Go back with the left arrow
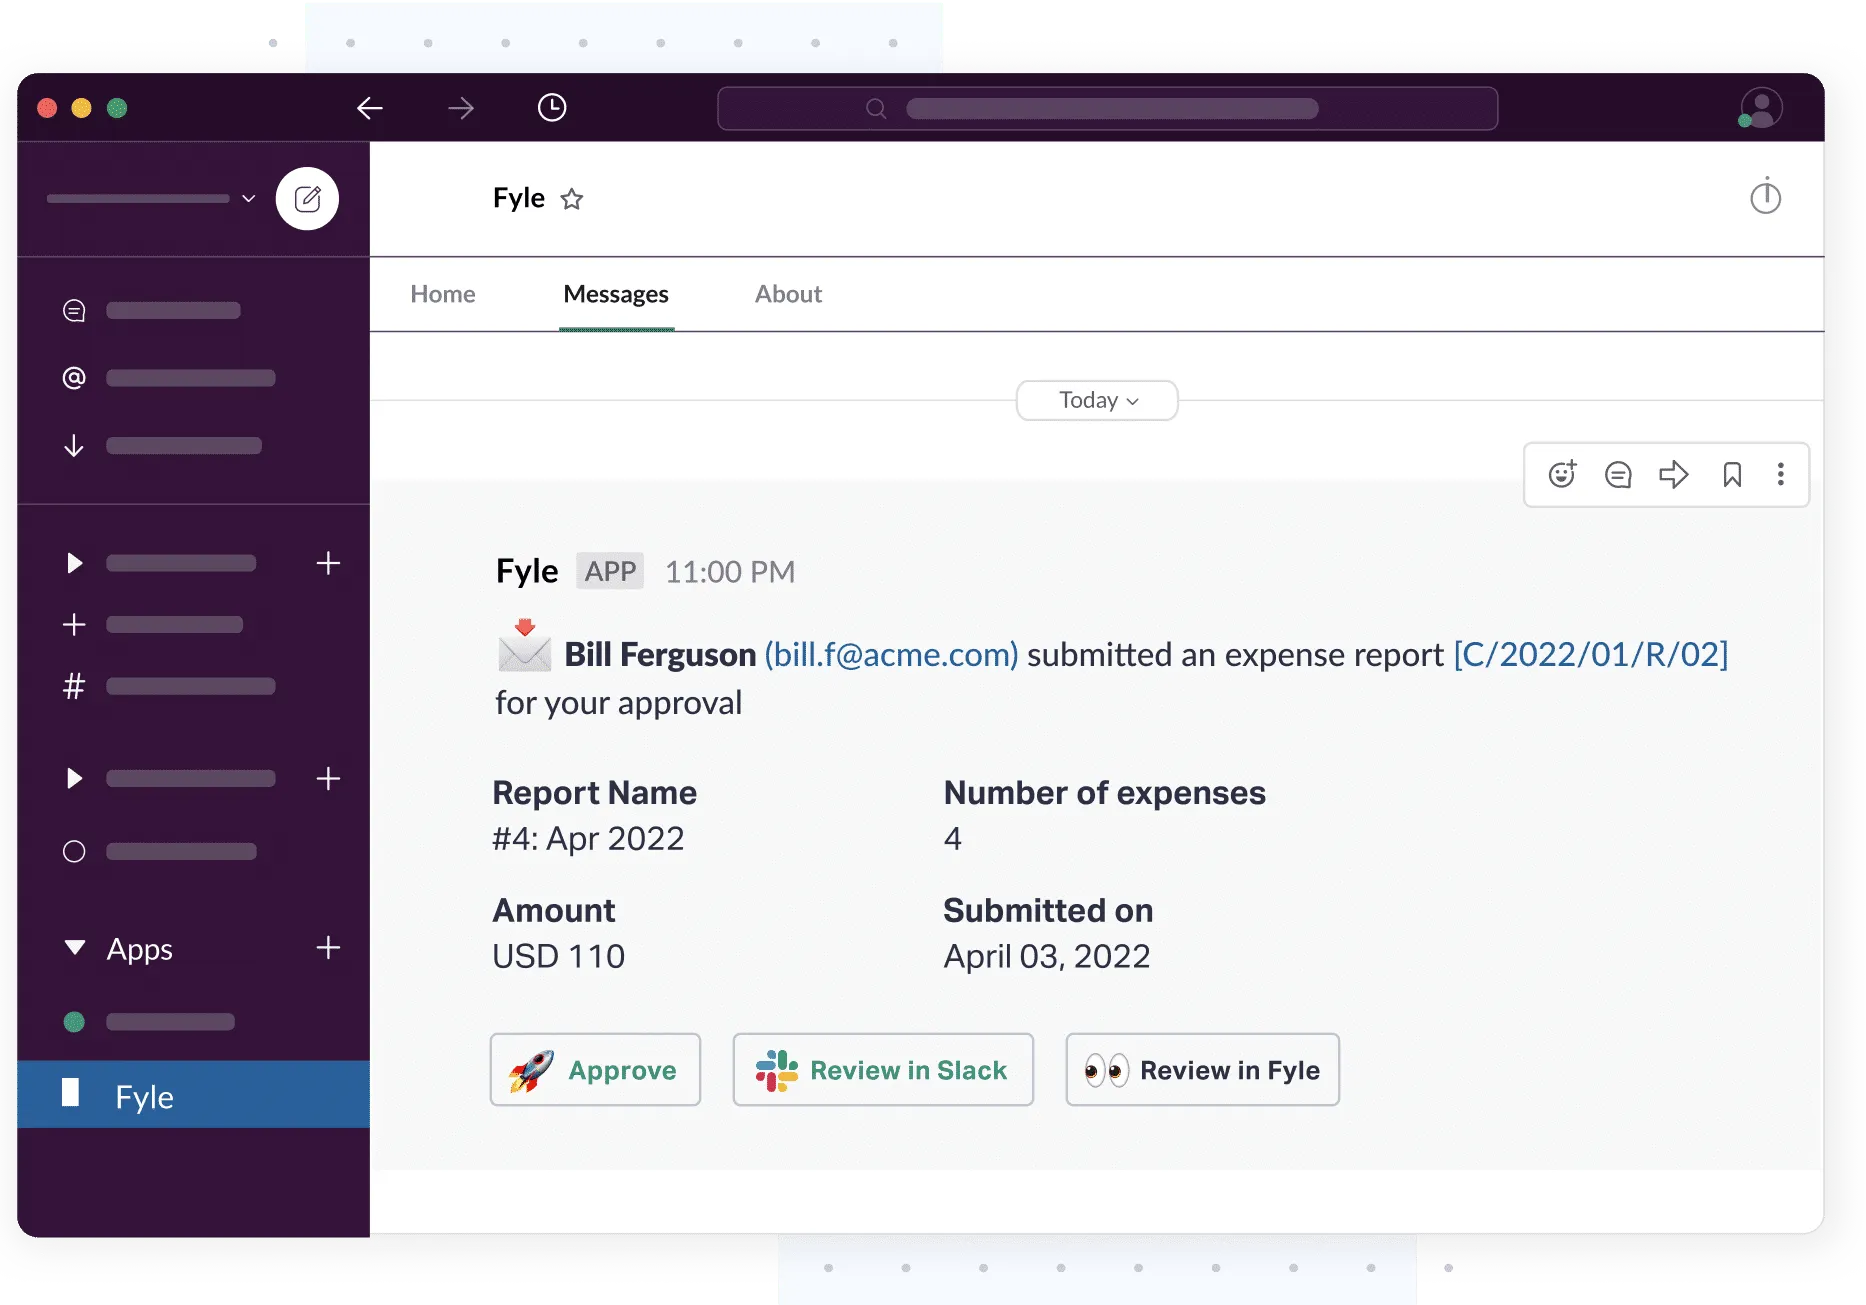 370,108
